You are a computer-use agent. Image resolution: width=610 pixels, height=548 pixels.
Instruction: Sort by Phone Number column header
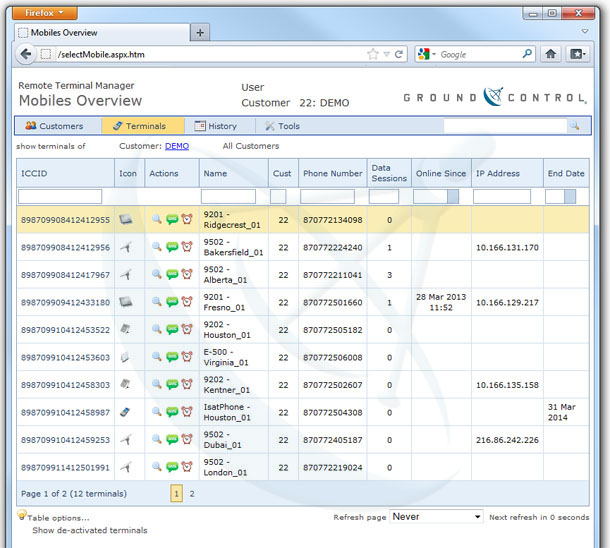pyautogui.click(x=333, y=173)
